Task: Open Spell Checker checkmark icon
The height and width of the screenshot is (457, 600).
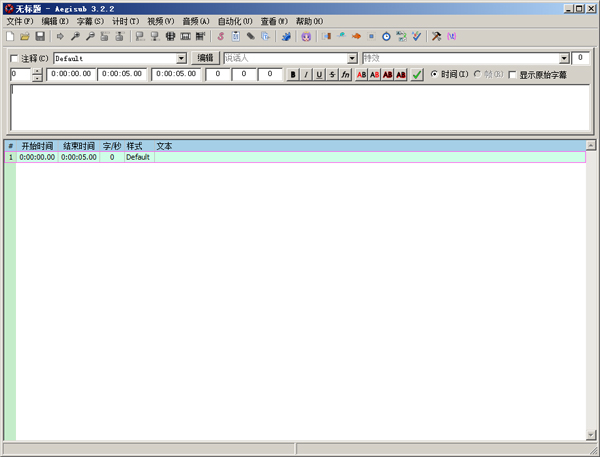Action: pos(416,36)
